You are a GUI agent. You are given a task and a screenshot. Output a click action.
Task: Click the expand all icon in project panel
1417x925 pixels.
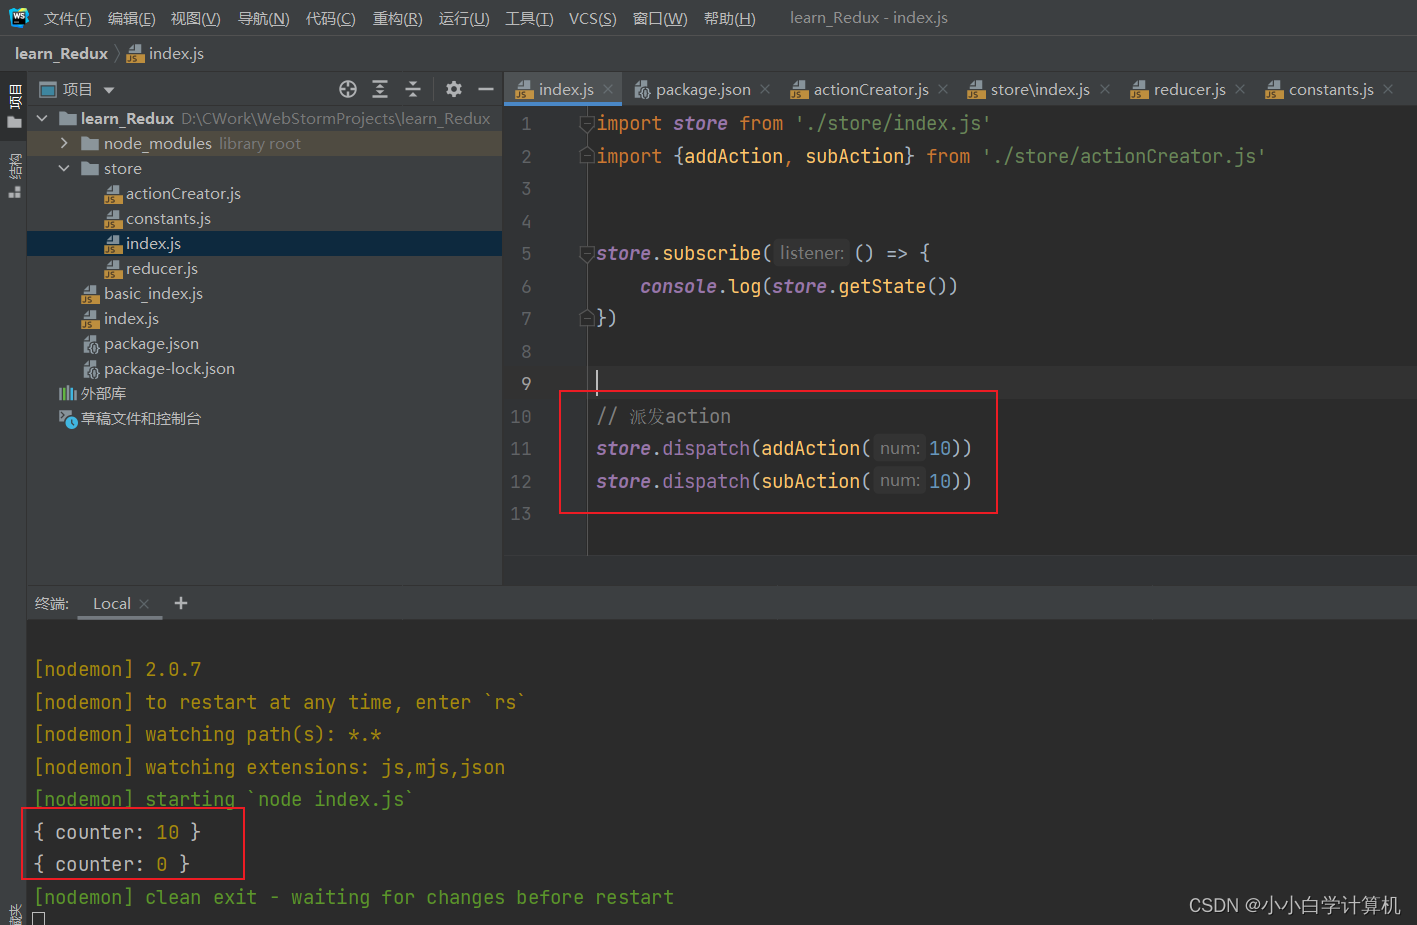pyautogui.click(x=380, y=89)
